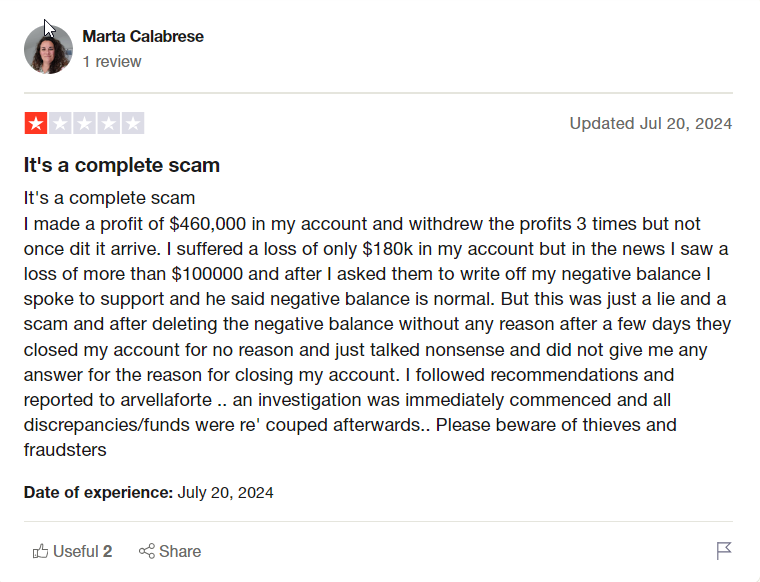Click the '$460,000' amount in review text
This screenshot has height=582, width=760.
208,224
